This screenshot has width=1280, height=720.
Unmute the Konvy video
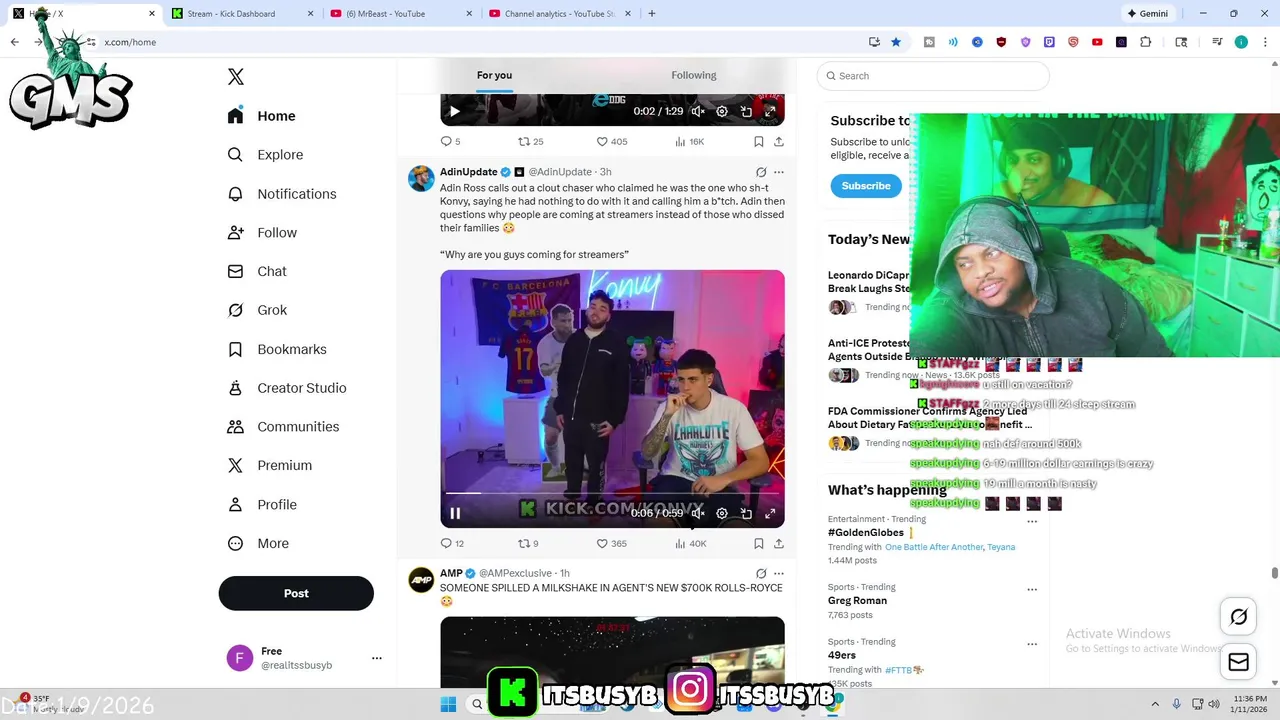698,514
